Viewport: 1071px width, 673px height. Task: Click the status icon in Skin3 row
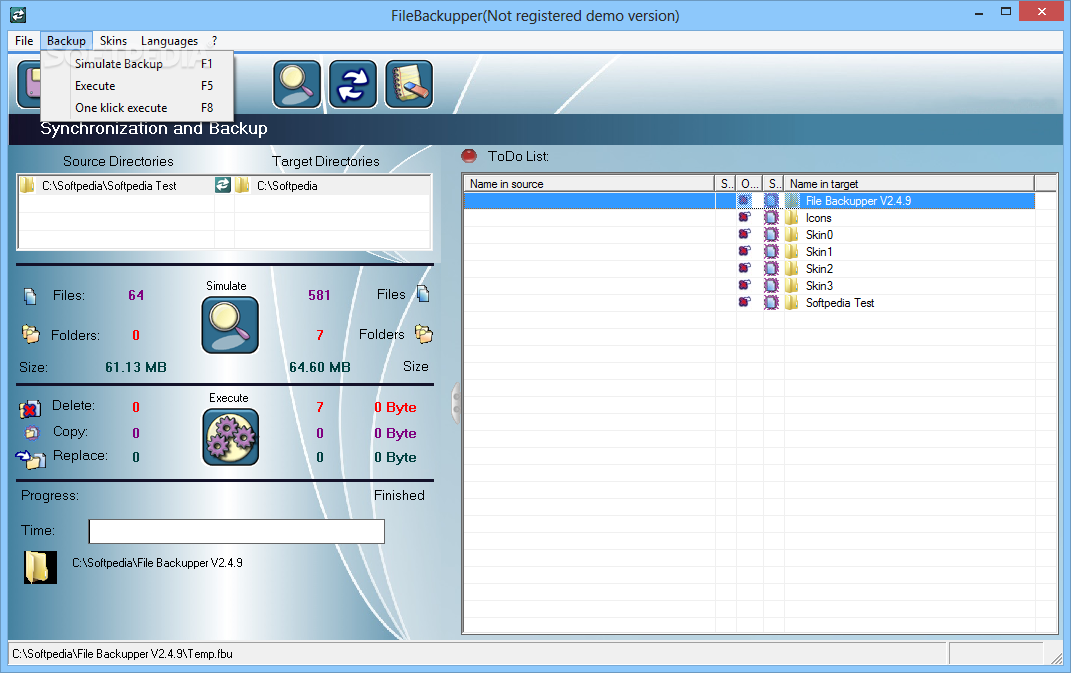(771, 286)
